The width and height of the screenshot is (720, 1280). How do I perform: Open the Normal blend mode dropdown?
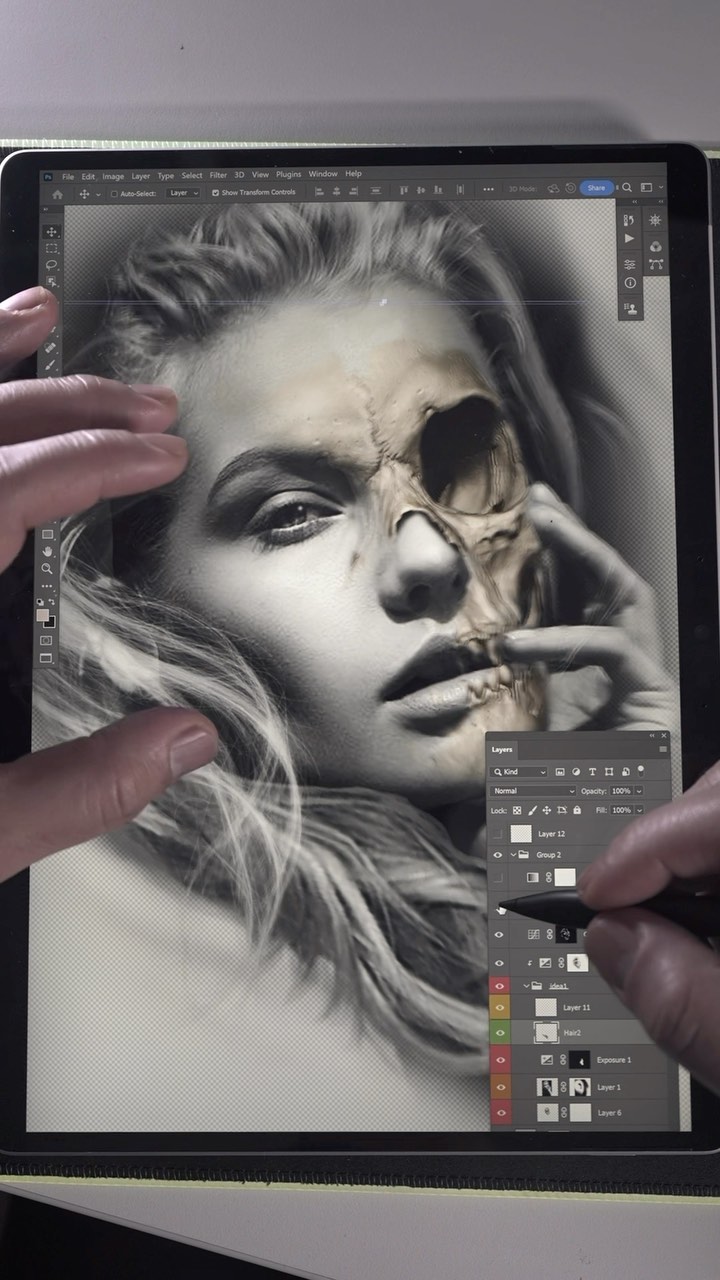[x=533, y=791]
